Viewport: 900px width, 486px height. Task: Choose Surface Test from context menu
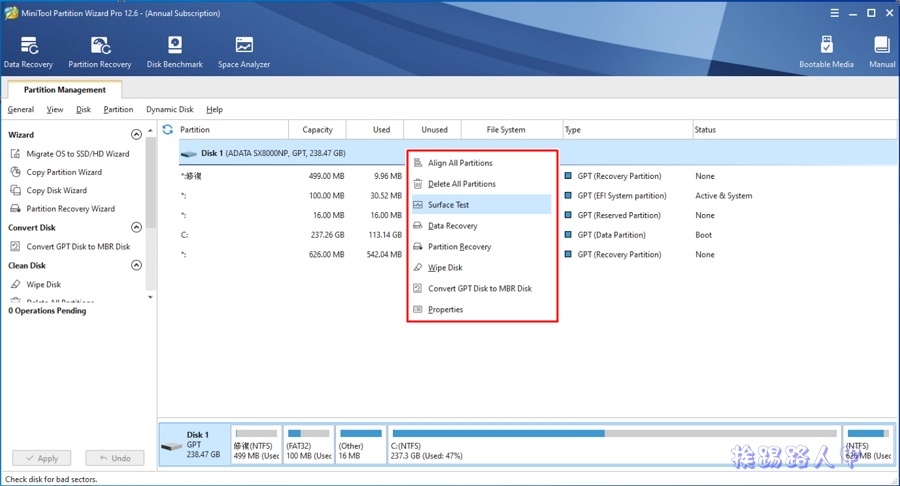pos(482,205)
